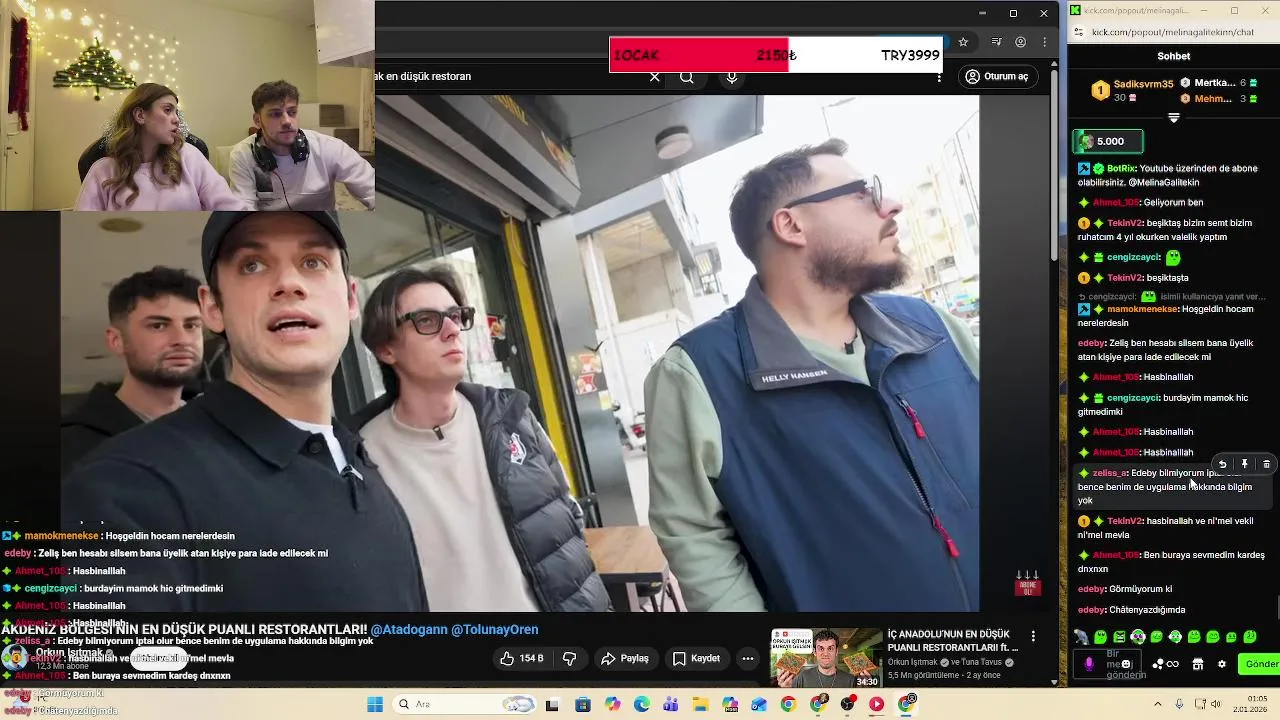Viewport: 1280px width, 720px height.
Task: Expand the leaderboard arrow below Sadiksvrm35
Action: point(1174,117)
